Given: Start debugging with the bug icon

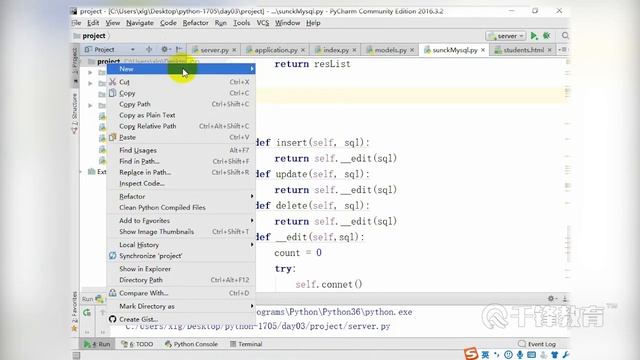Looking at the screenshot, I should (547, 36).
